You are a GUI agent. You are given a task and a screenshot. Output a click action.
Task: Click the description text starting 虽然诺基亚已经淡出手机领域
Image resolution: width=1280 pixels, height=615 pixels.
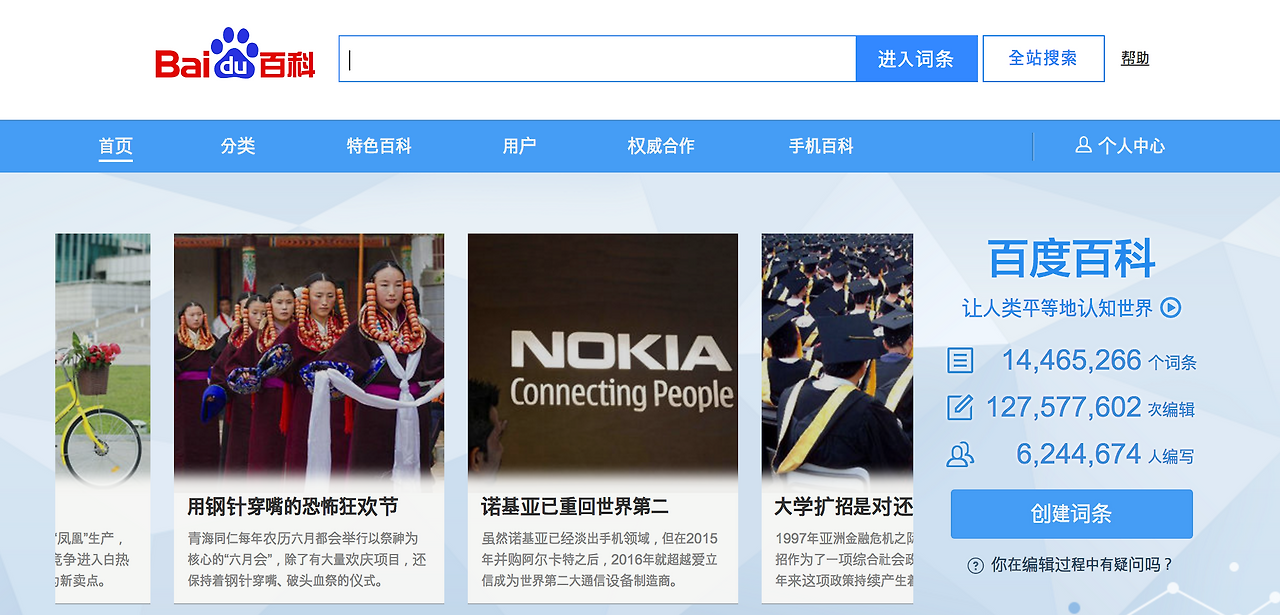click(600, 559)
